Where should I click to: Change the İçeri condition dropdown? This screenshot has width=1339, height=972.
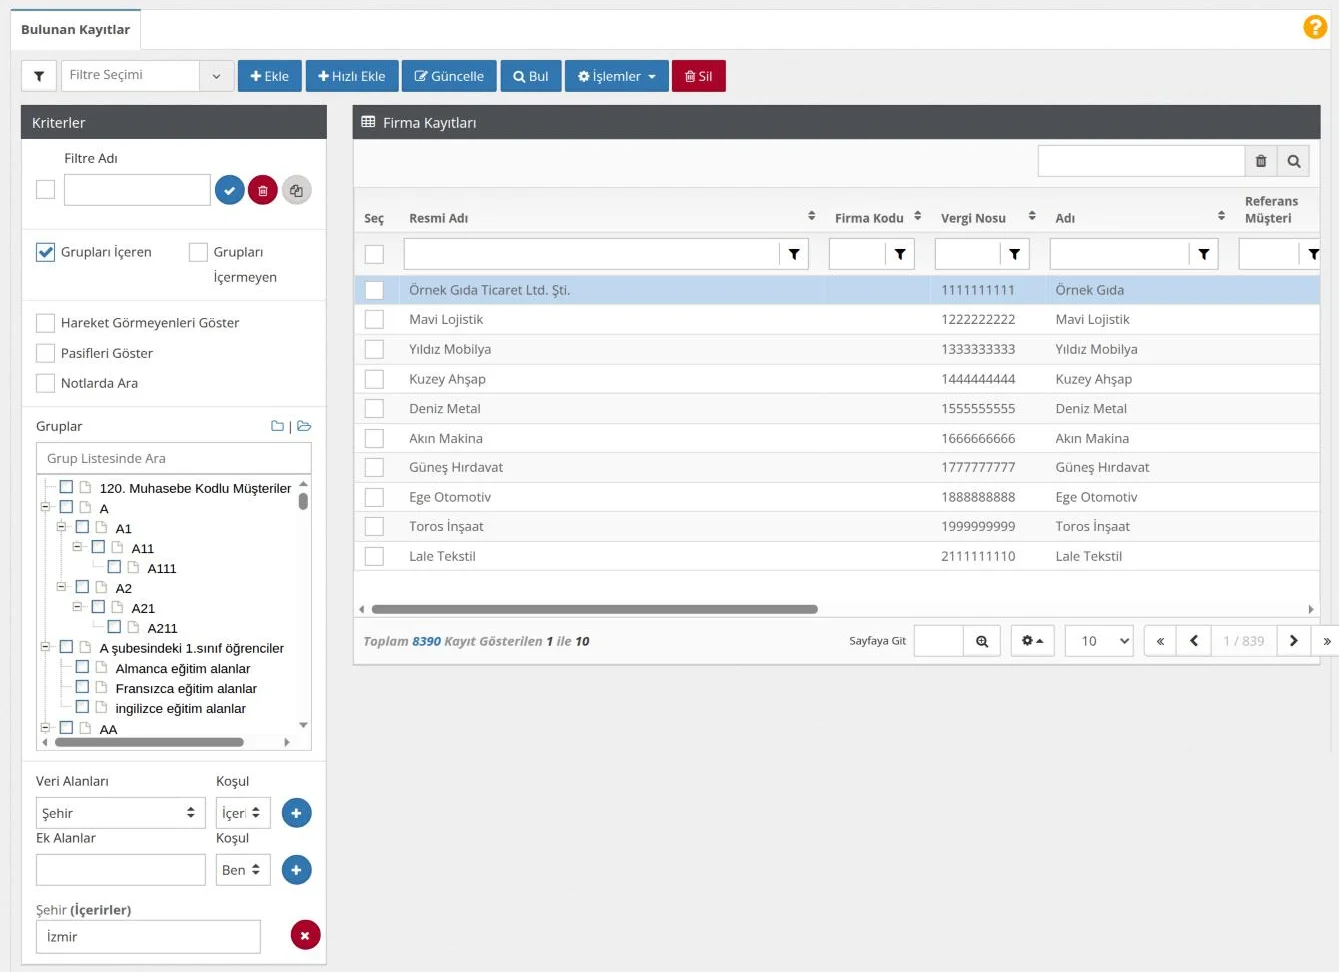(243, 813)
